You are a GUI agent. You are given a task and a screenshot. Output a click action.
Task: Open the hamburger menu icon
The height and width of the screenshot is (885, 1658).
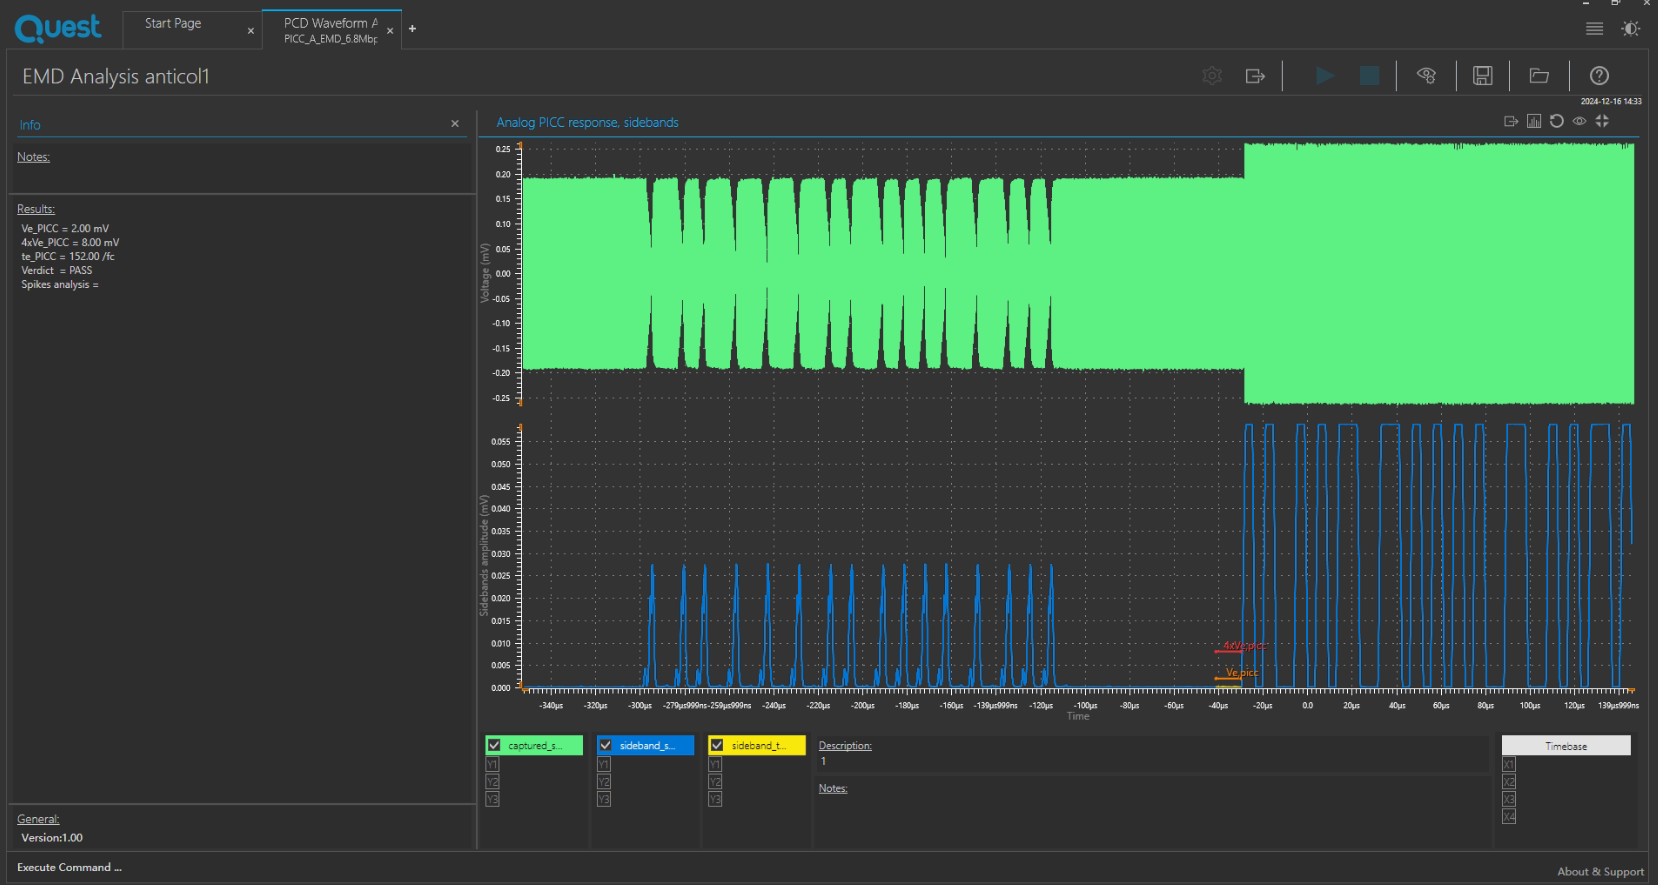point(1594,29)
